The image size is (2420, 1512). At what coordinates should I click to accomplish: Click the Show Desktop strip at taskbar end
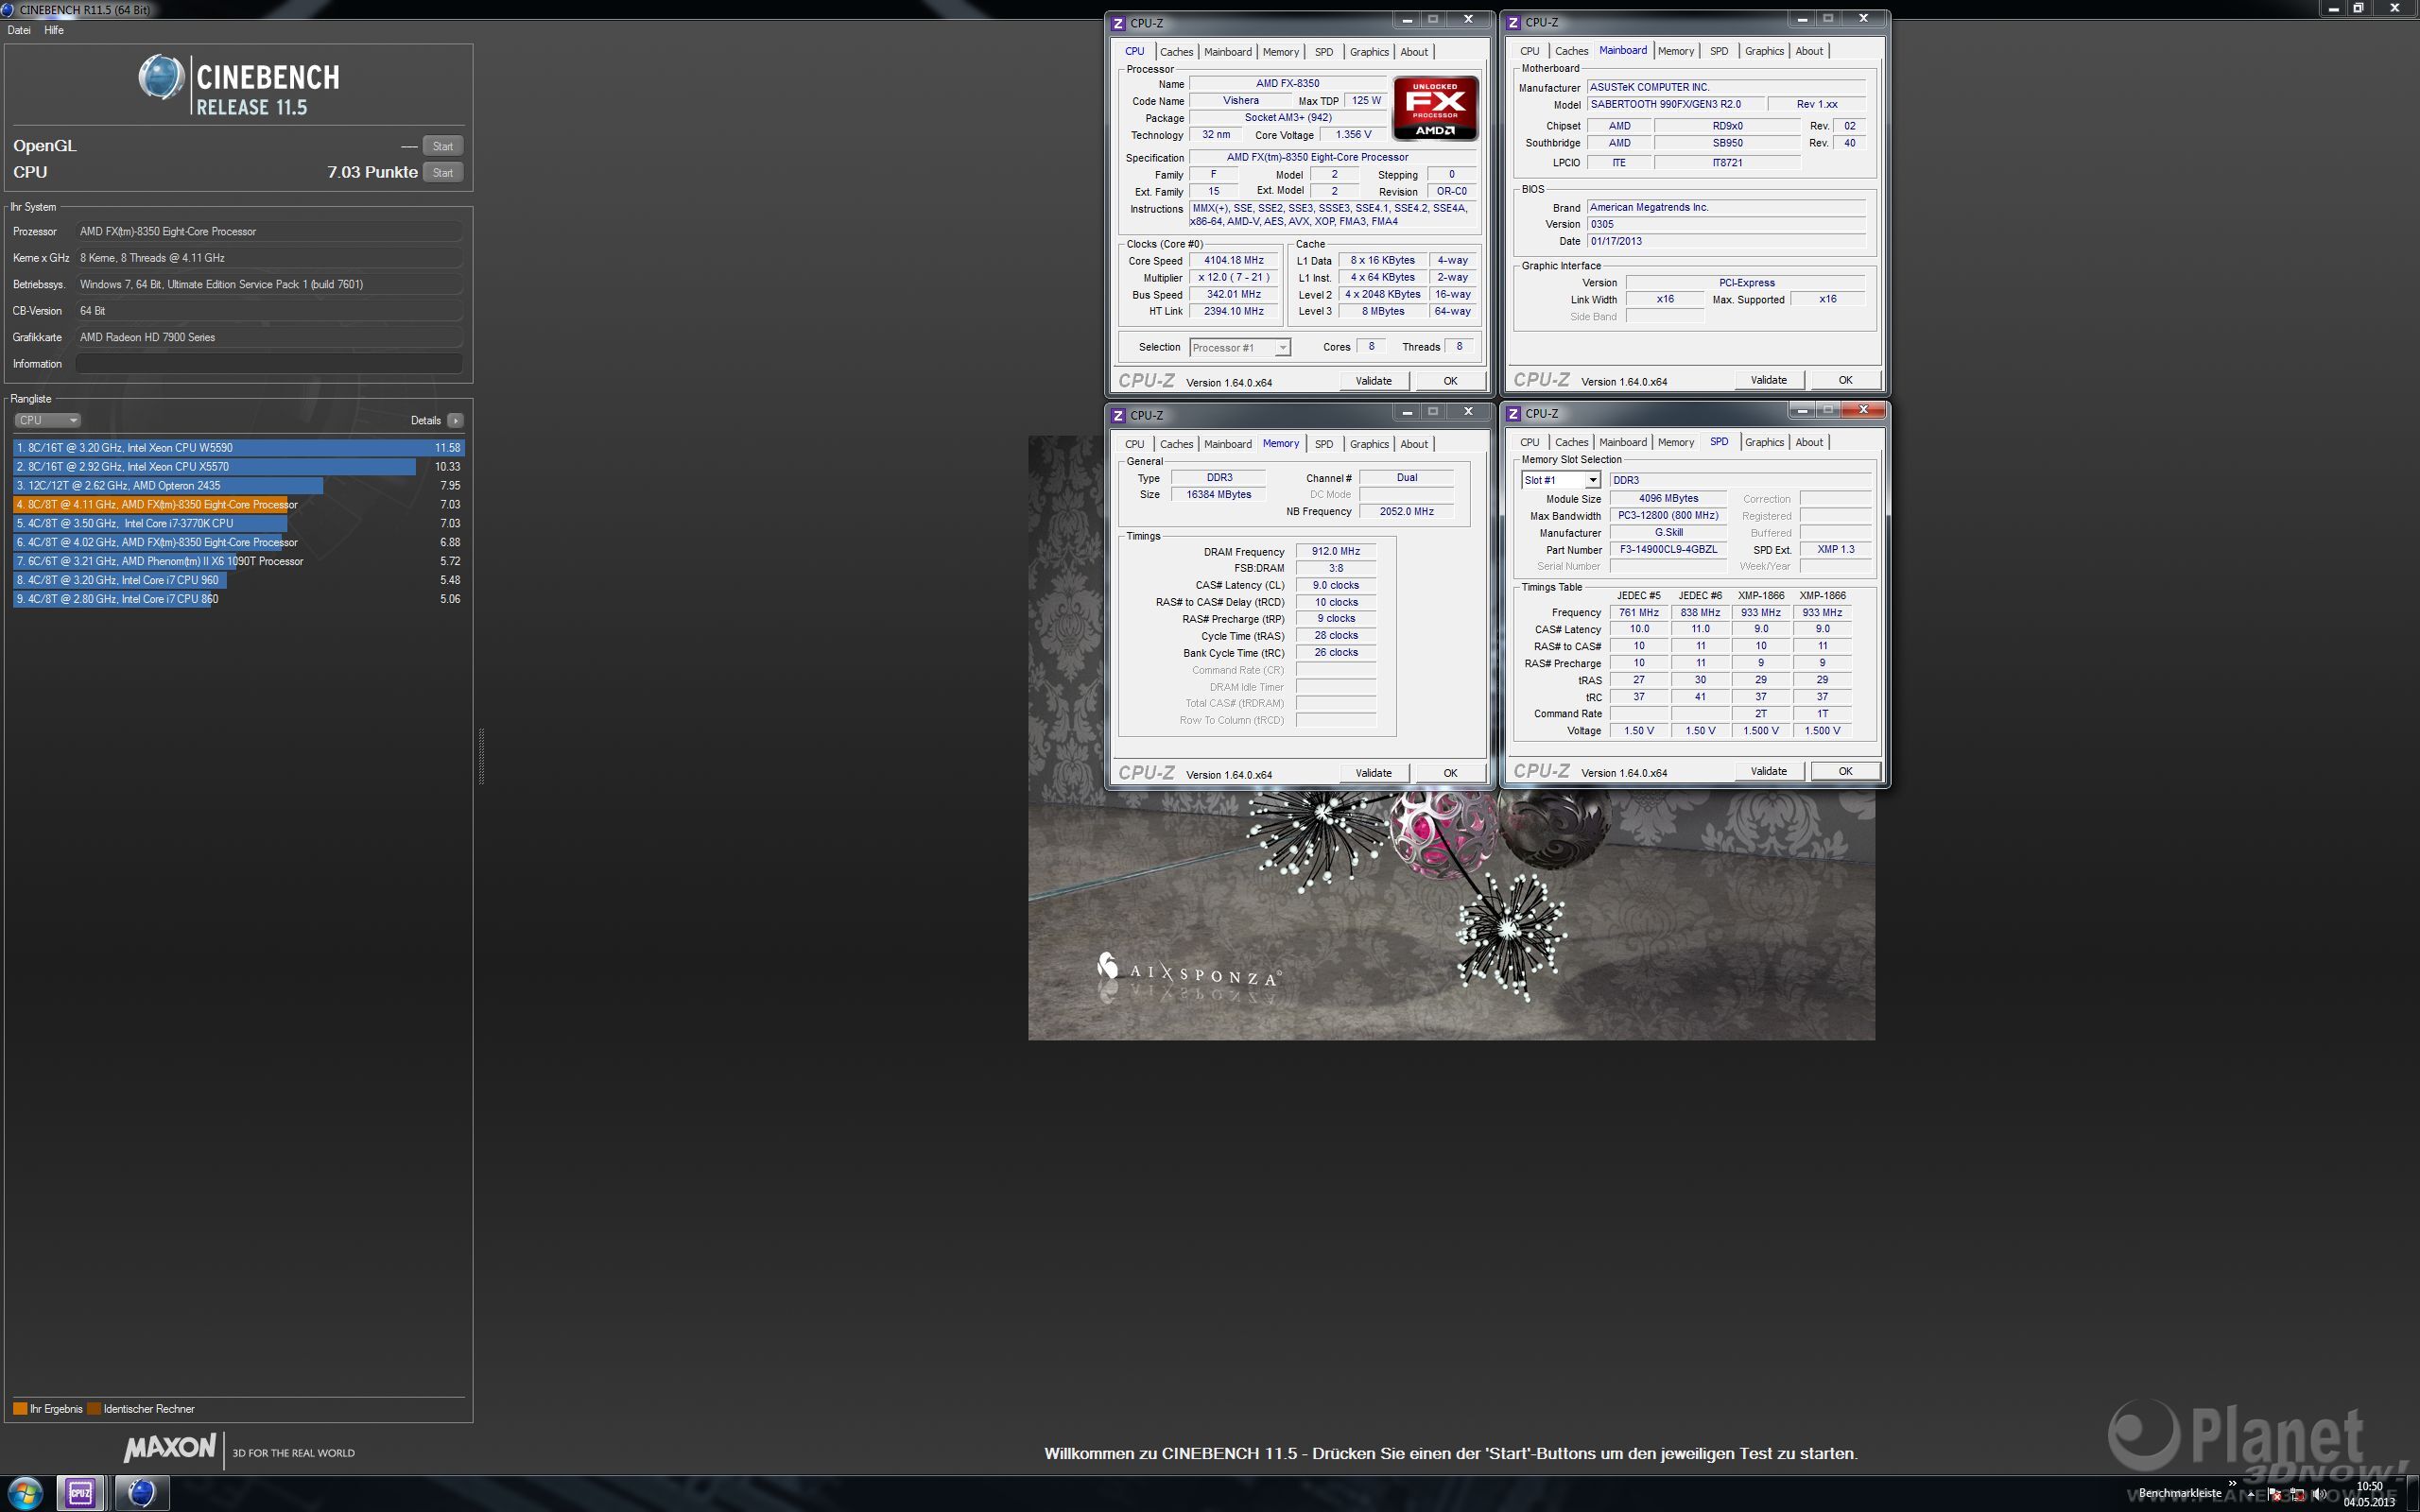click(2413, 1493)
